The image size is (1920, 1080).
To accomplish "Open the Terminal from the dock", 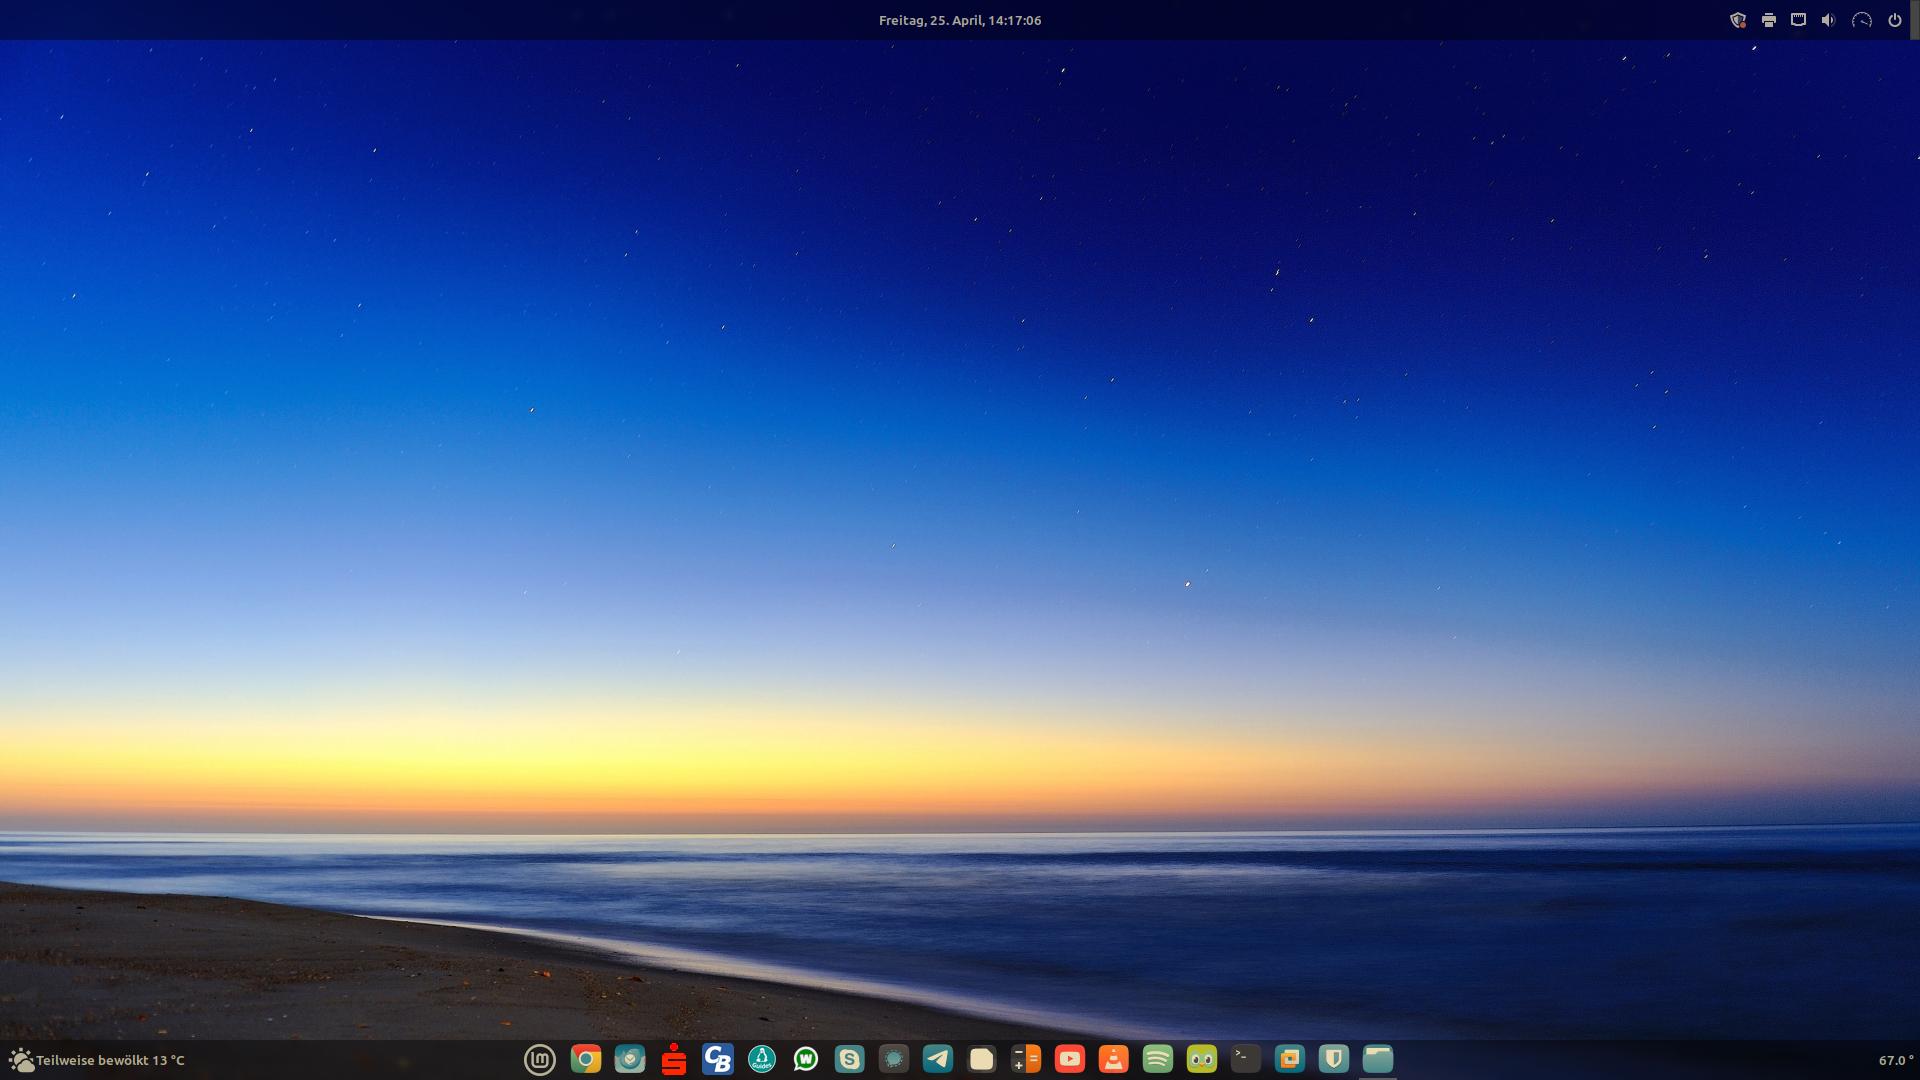I will tap(1246, 1059).
